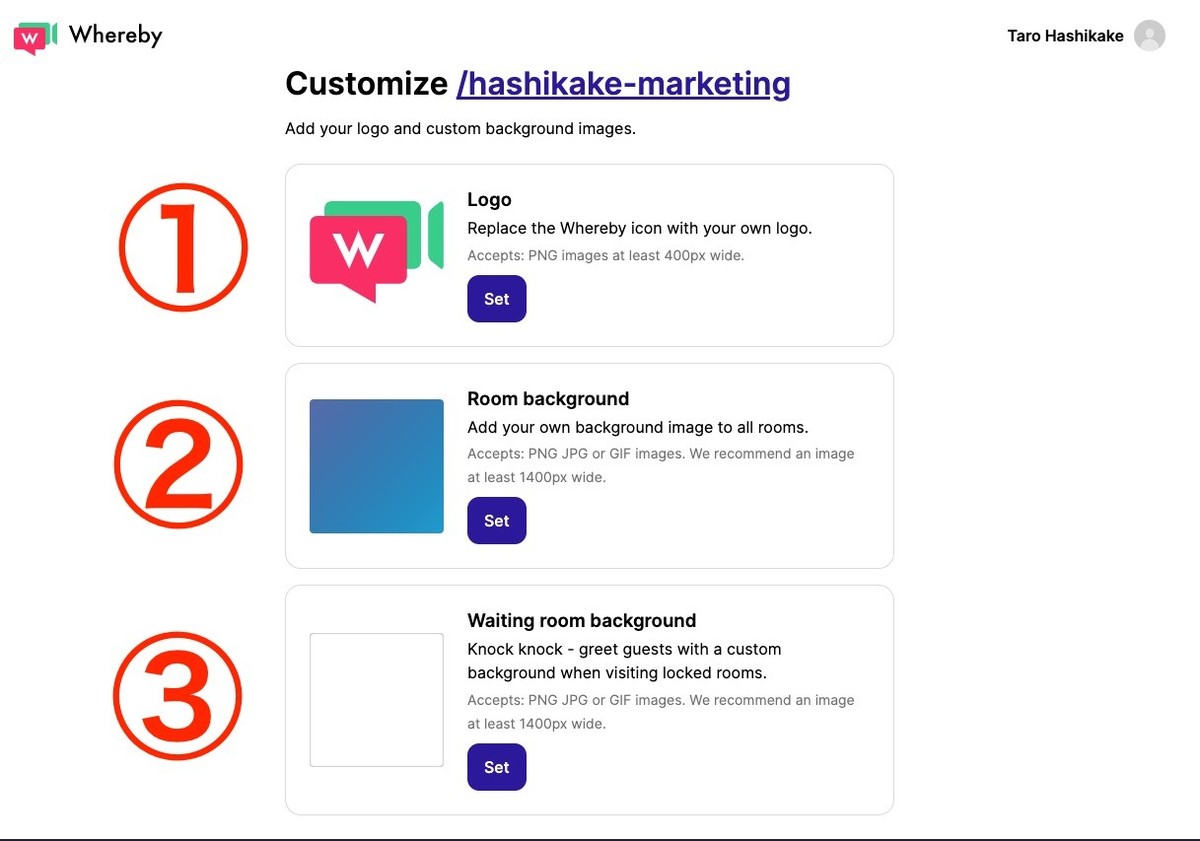
Task: Click the 'Logo' card heading
Action: pos(489,200)
